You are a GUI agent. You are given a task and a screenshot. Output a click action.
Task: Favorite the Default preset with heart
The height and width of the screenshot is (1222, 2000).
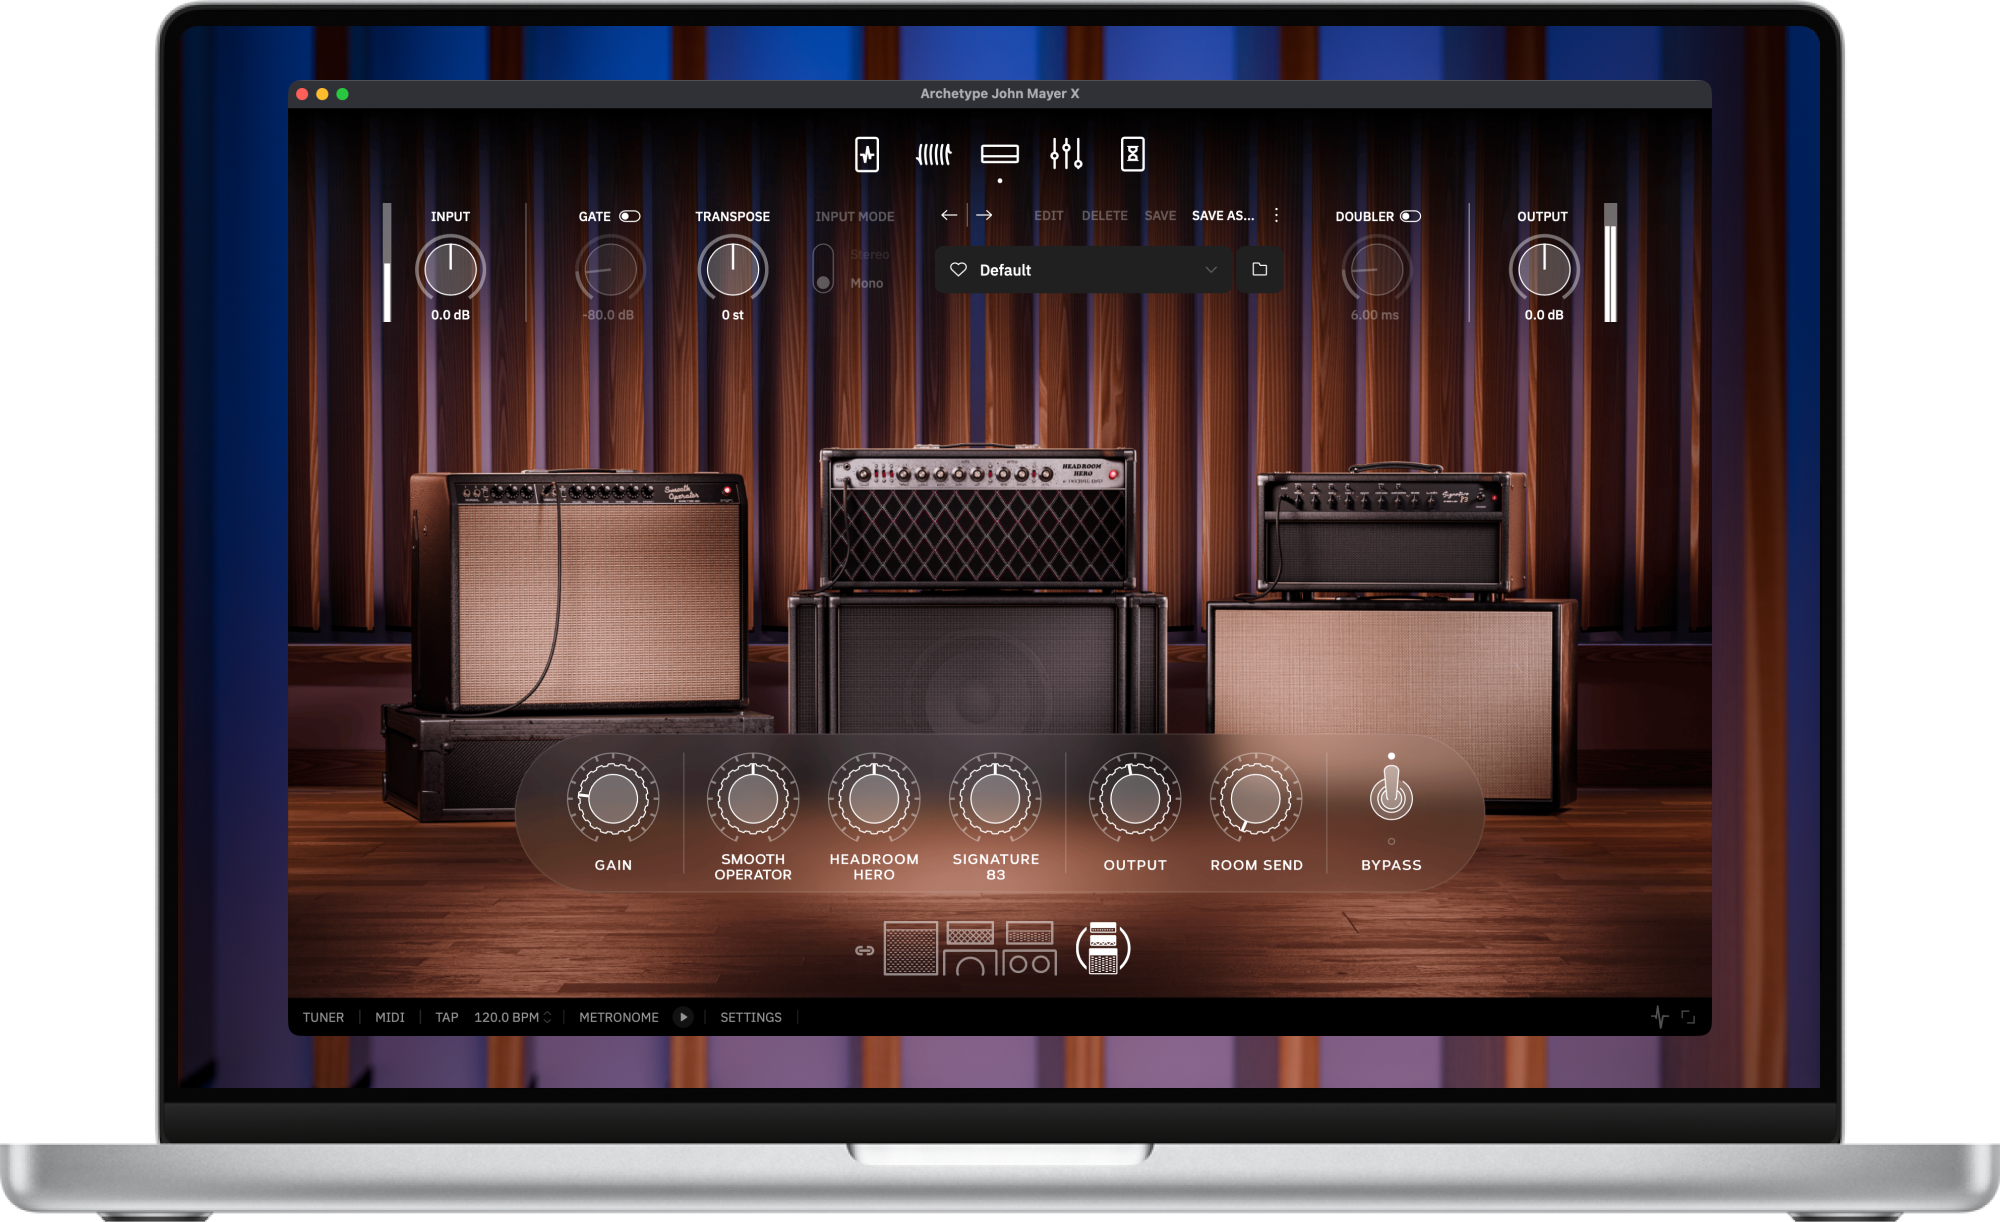click(x=958, y=270)
